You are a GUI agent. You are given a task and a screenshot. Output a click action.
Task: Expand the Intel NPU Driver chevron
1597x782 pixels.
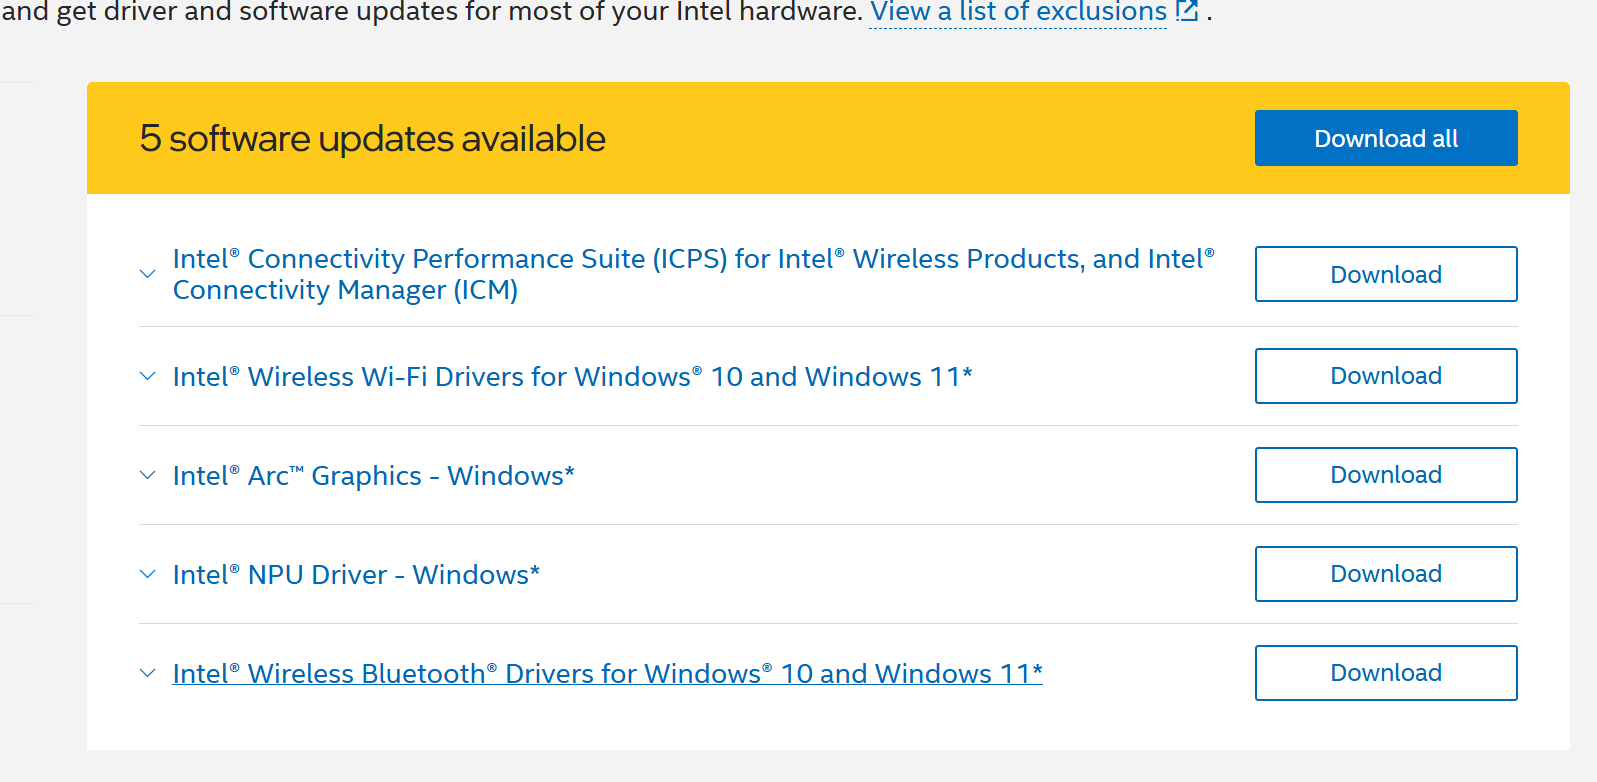[148, 575]
